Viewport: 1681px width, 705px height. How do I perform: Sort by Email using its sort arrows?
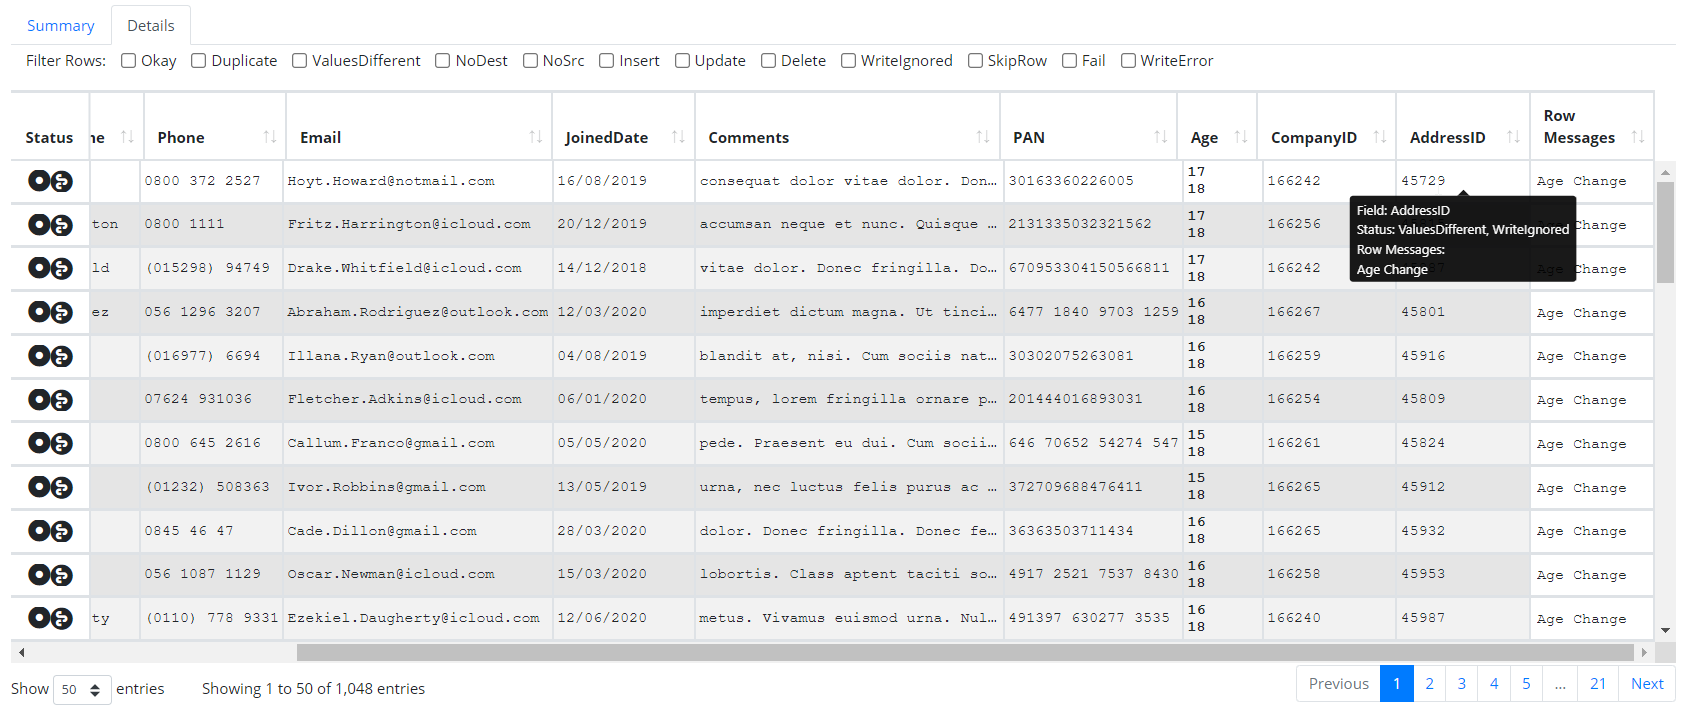tap(536, 137)
